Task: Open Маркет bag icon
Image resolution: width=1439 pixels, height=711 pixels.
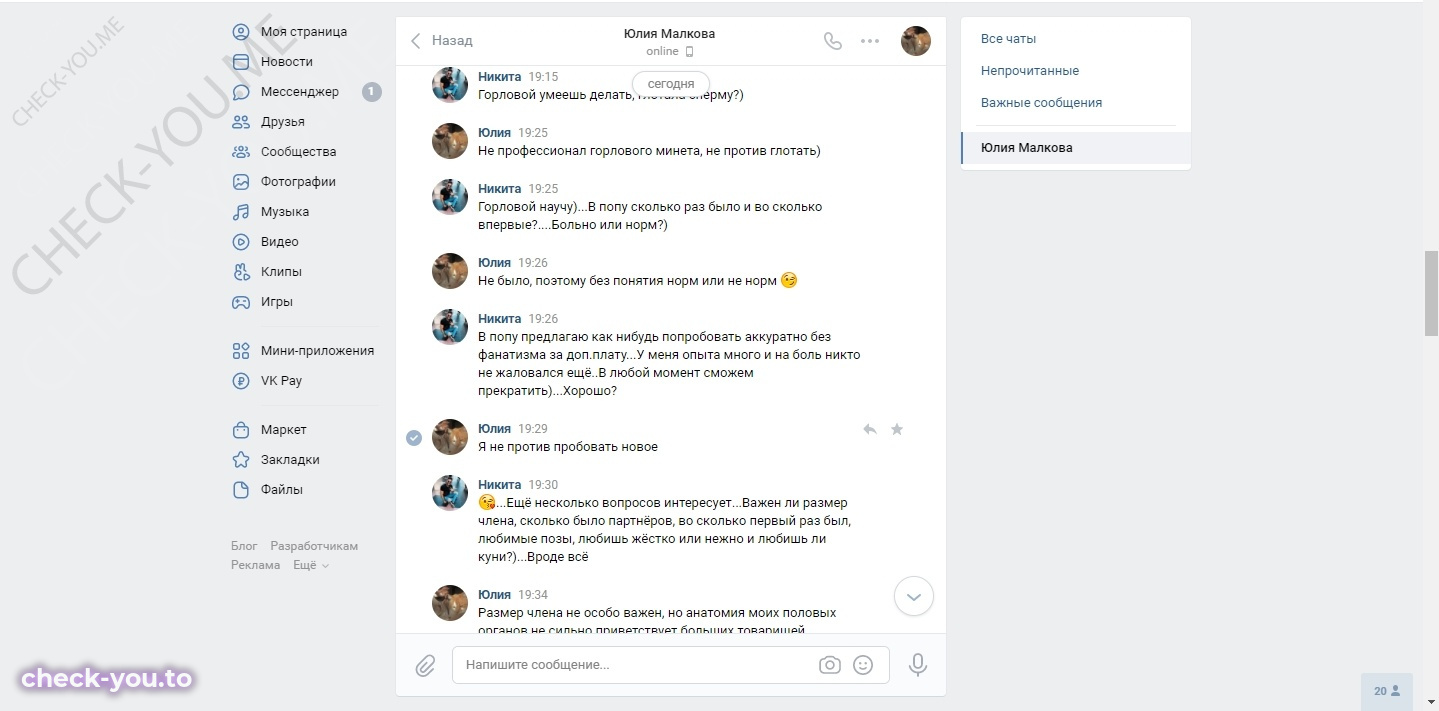Action: click(x=241, y=430)
